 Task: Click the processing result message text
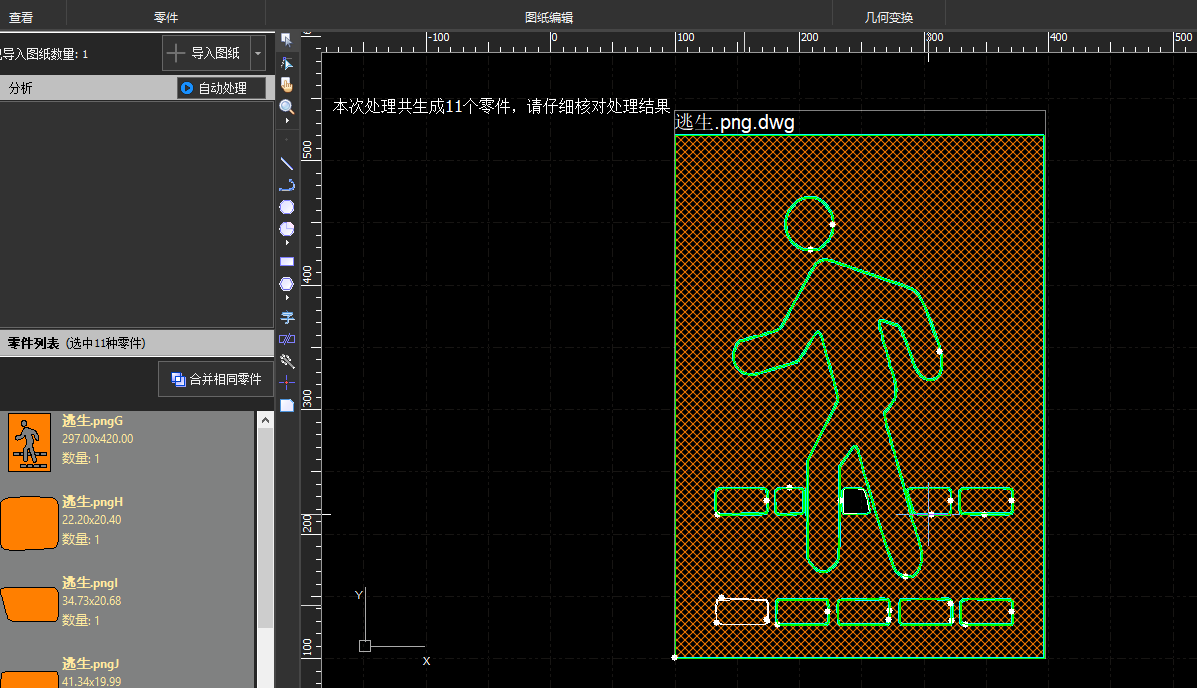pyautogui.click(x=501, y=106)
